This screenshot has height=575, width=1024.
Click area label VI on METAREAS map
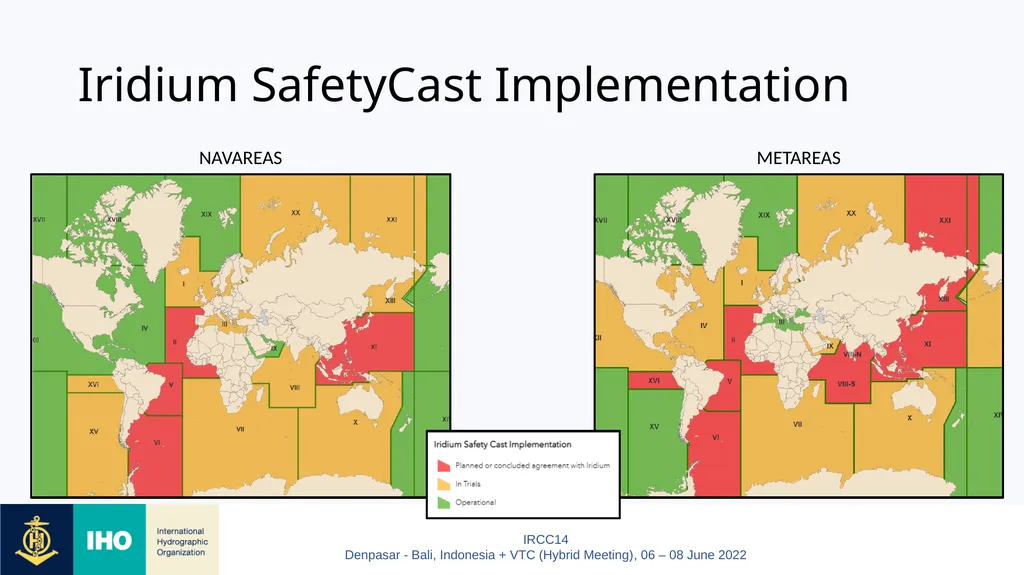click(716, 438)
